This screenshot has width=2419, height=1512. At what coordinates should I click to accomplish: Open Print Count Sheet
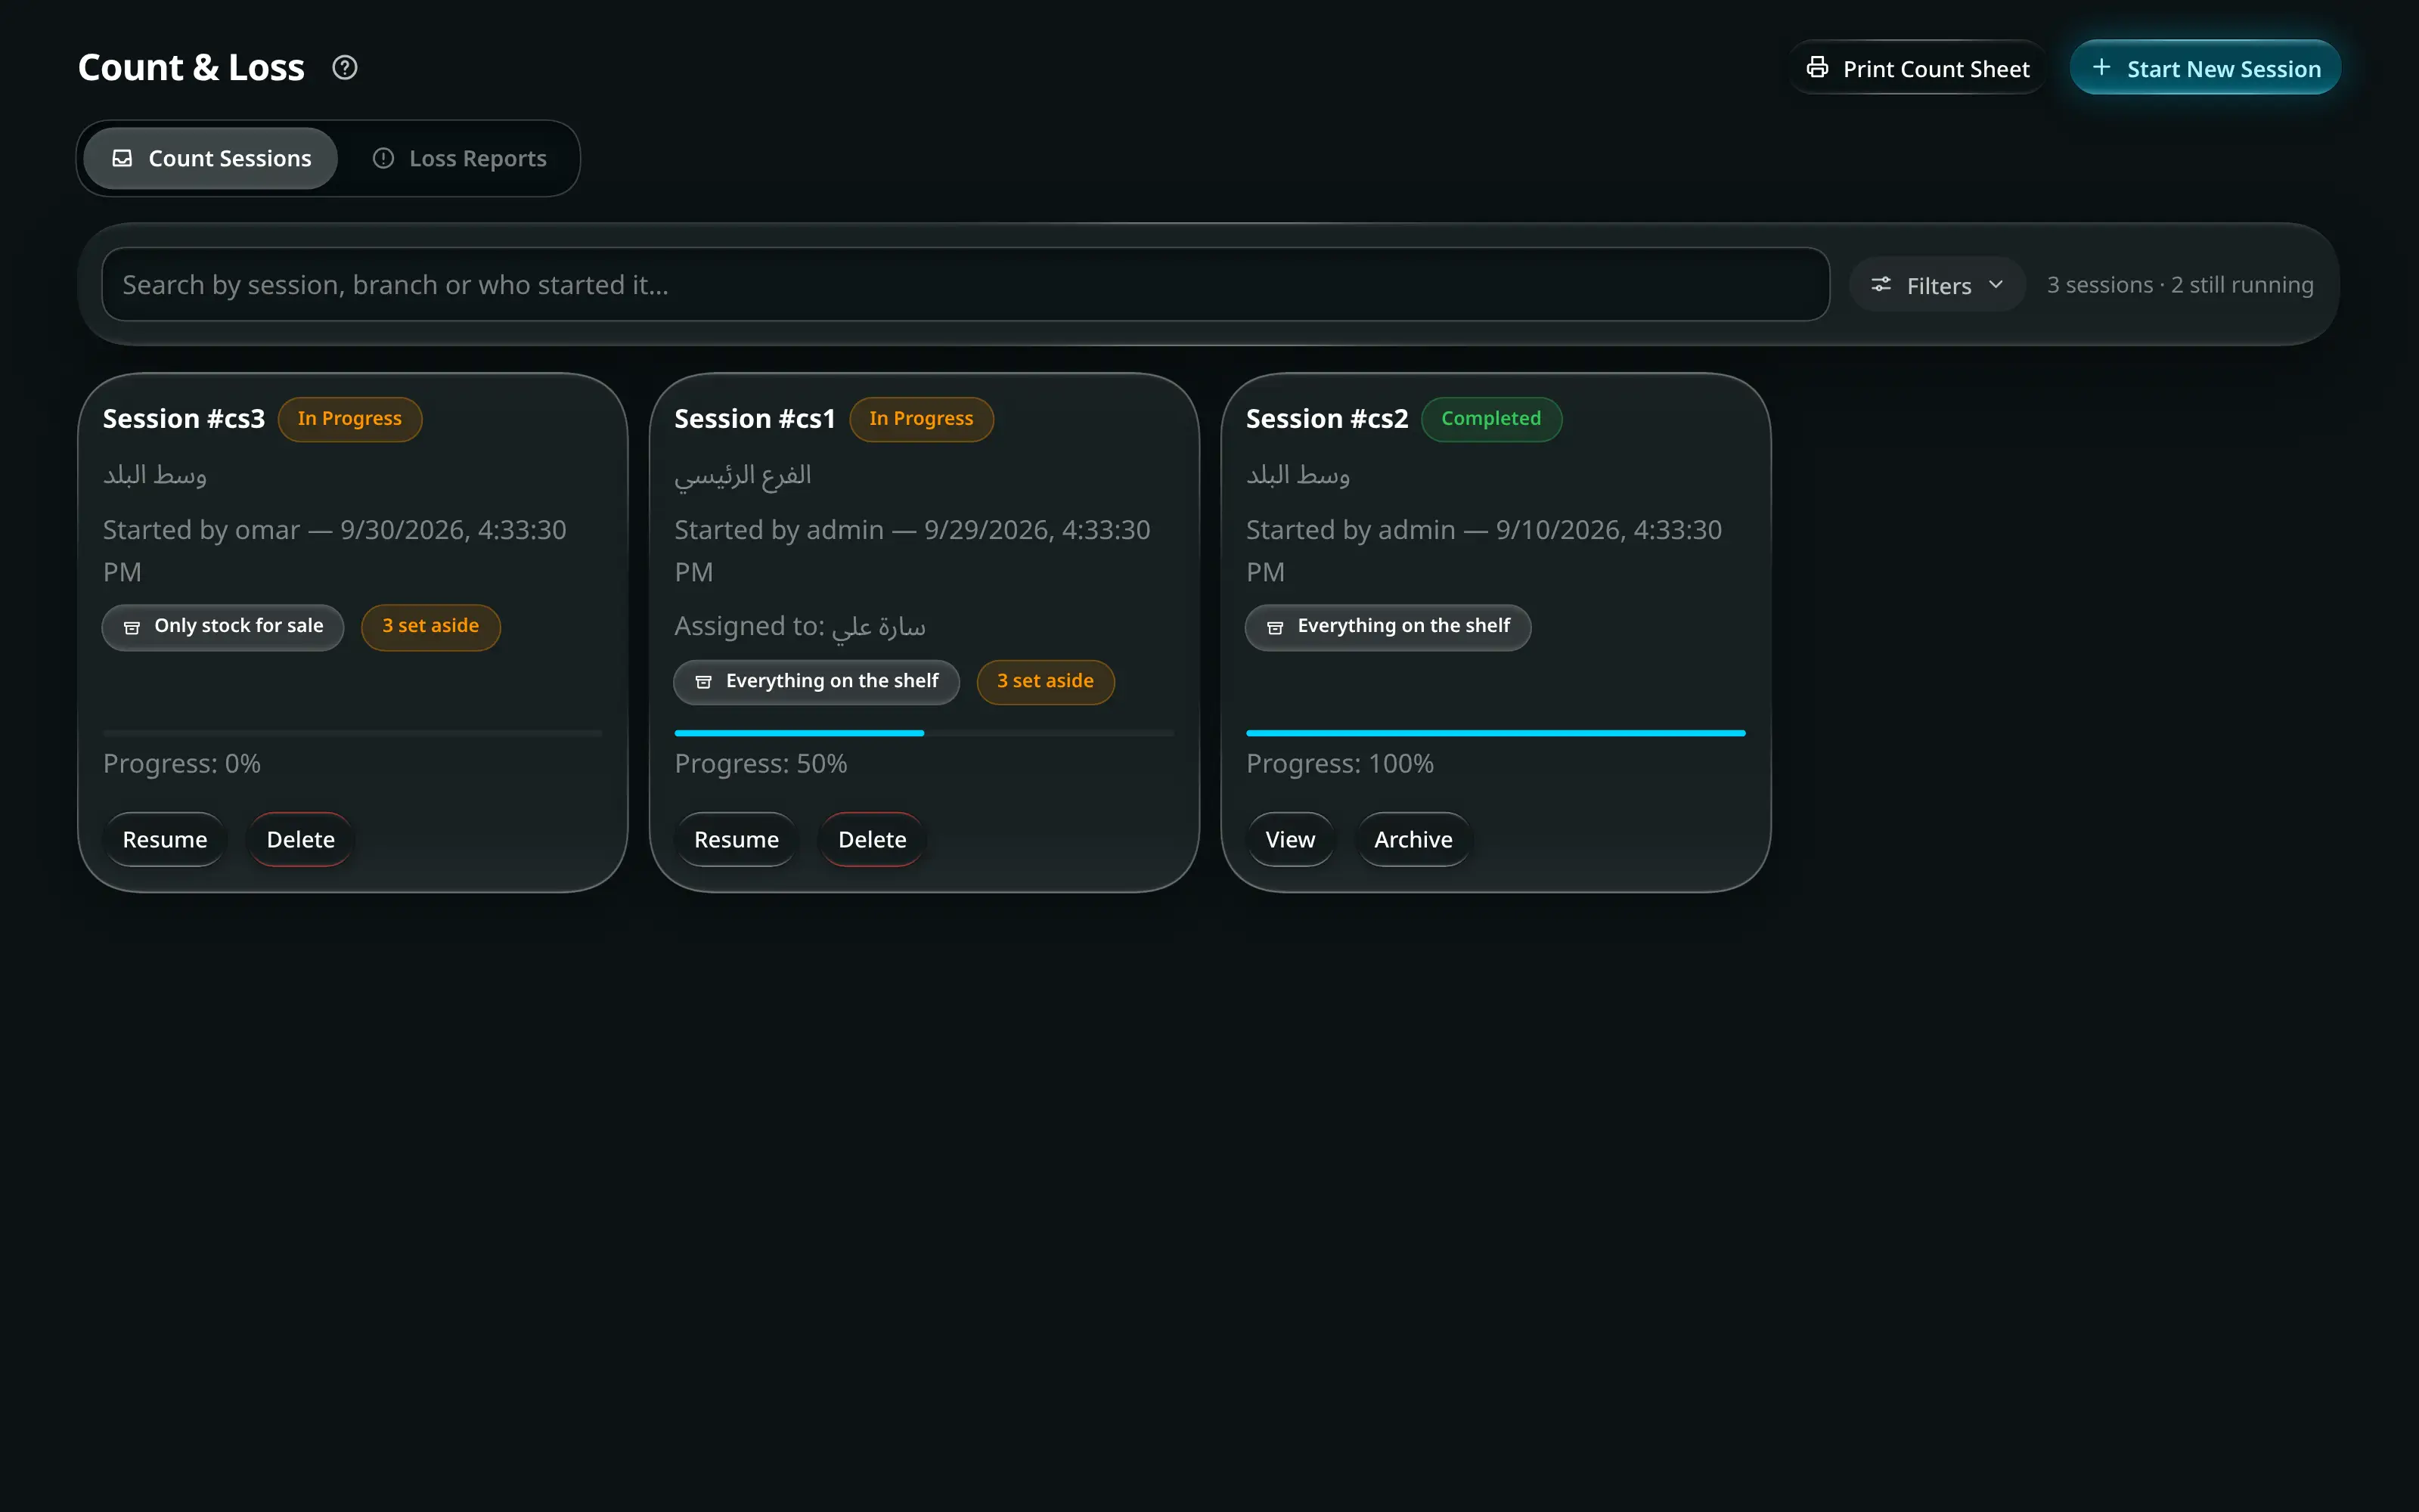point(1917,68)
